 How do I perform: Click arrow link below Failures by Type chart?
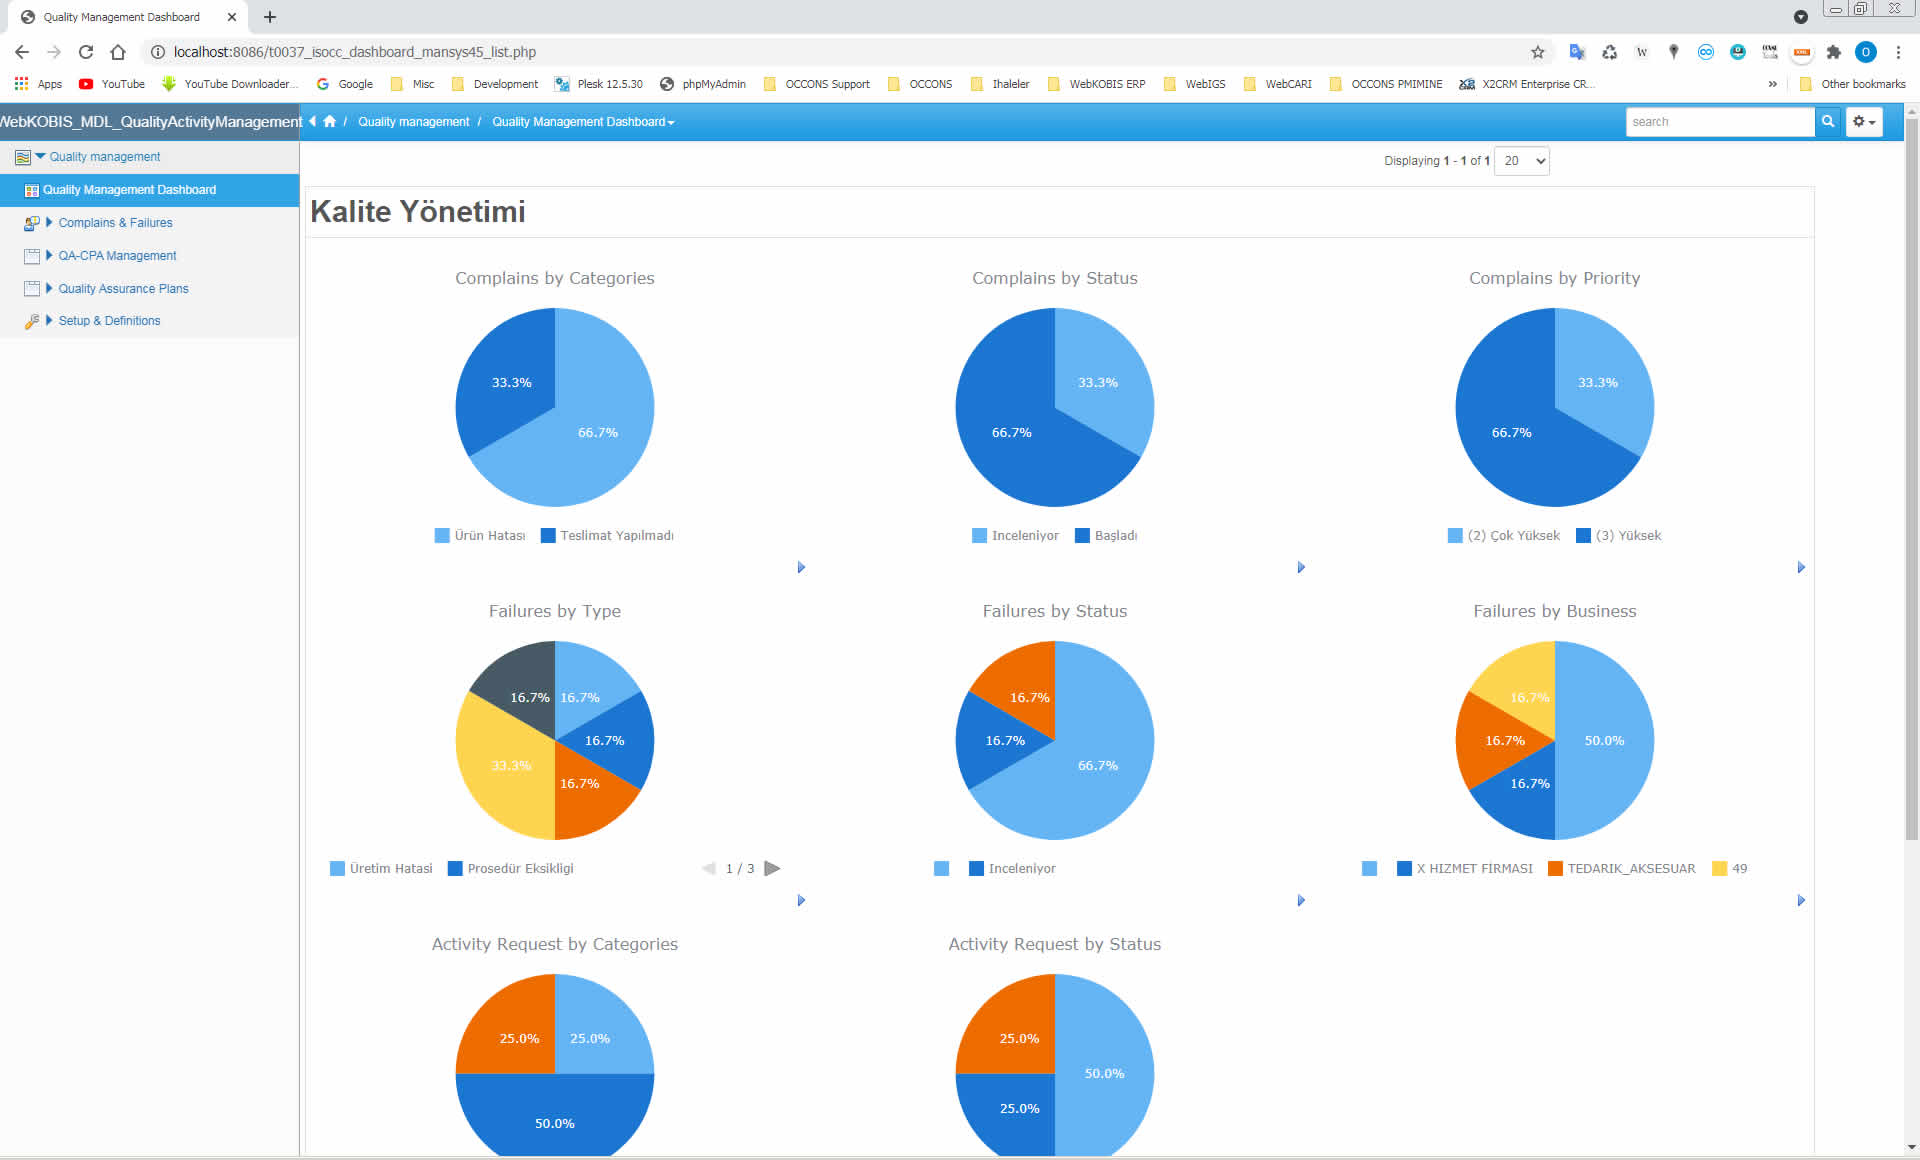tap(801, 901)
